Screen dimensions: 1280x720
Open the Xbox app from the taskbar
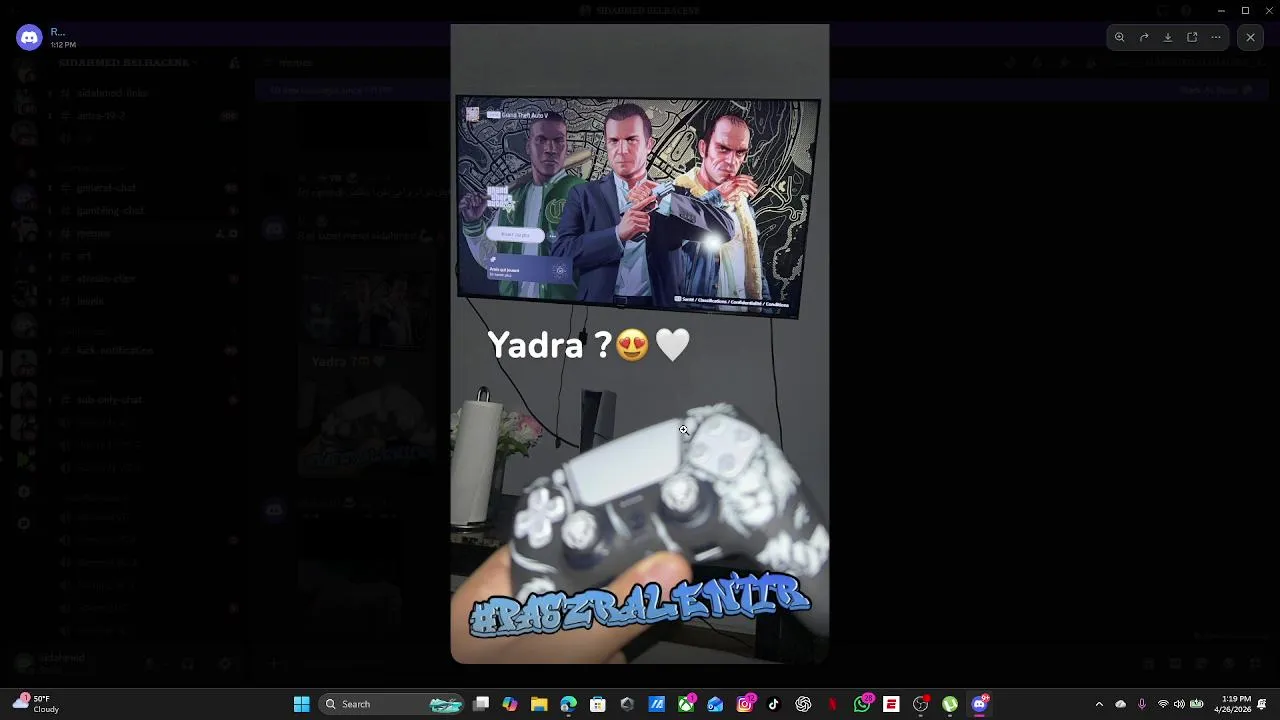pos(686,704)
